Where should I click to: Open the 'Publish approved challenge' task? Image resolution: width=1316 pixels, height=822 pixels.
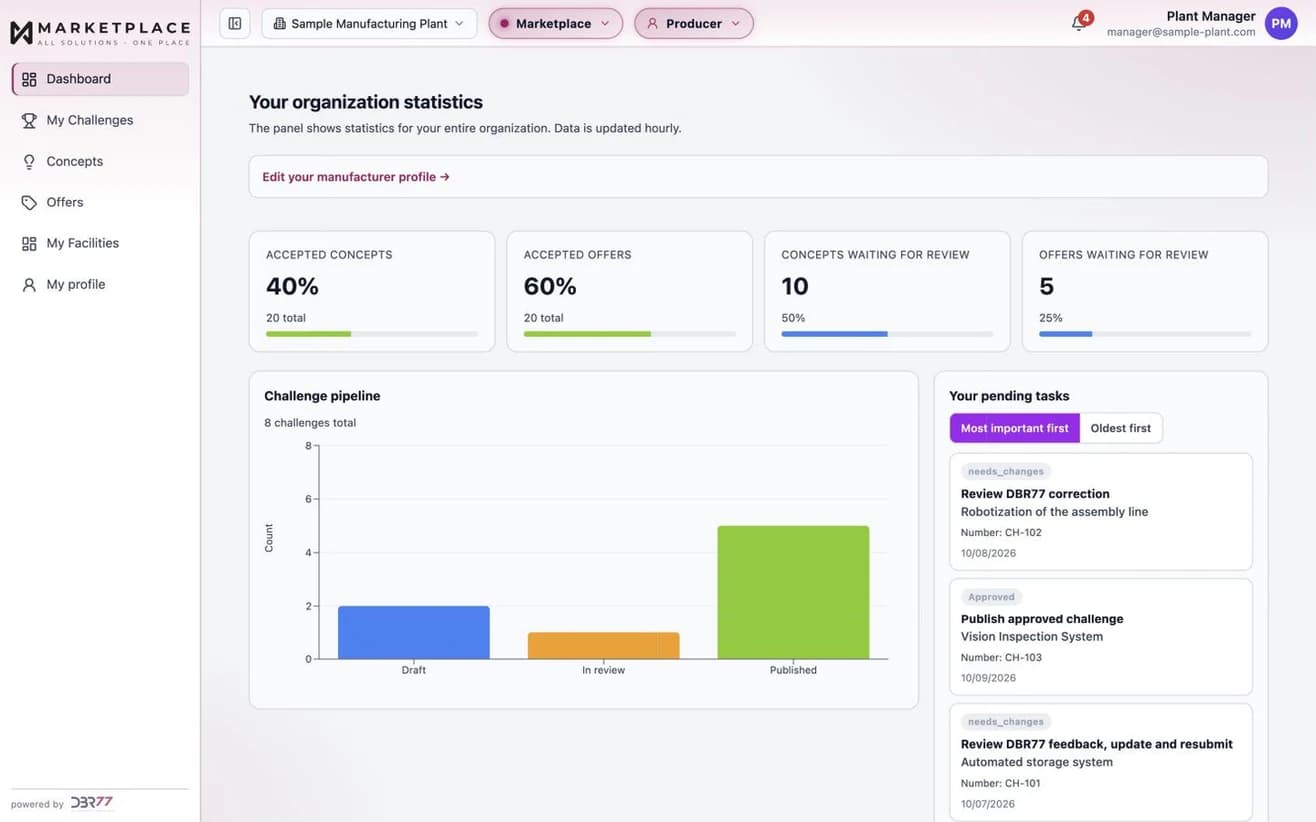(1101, 637)
